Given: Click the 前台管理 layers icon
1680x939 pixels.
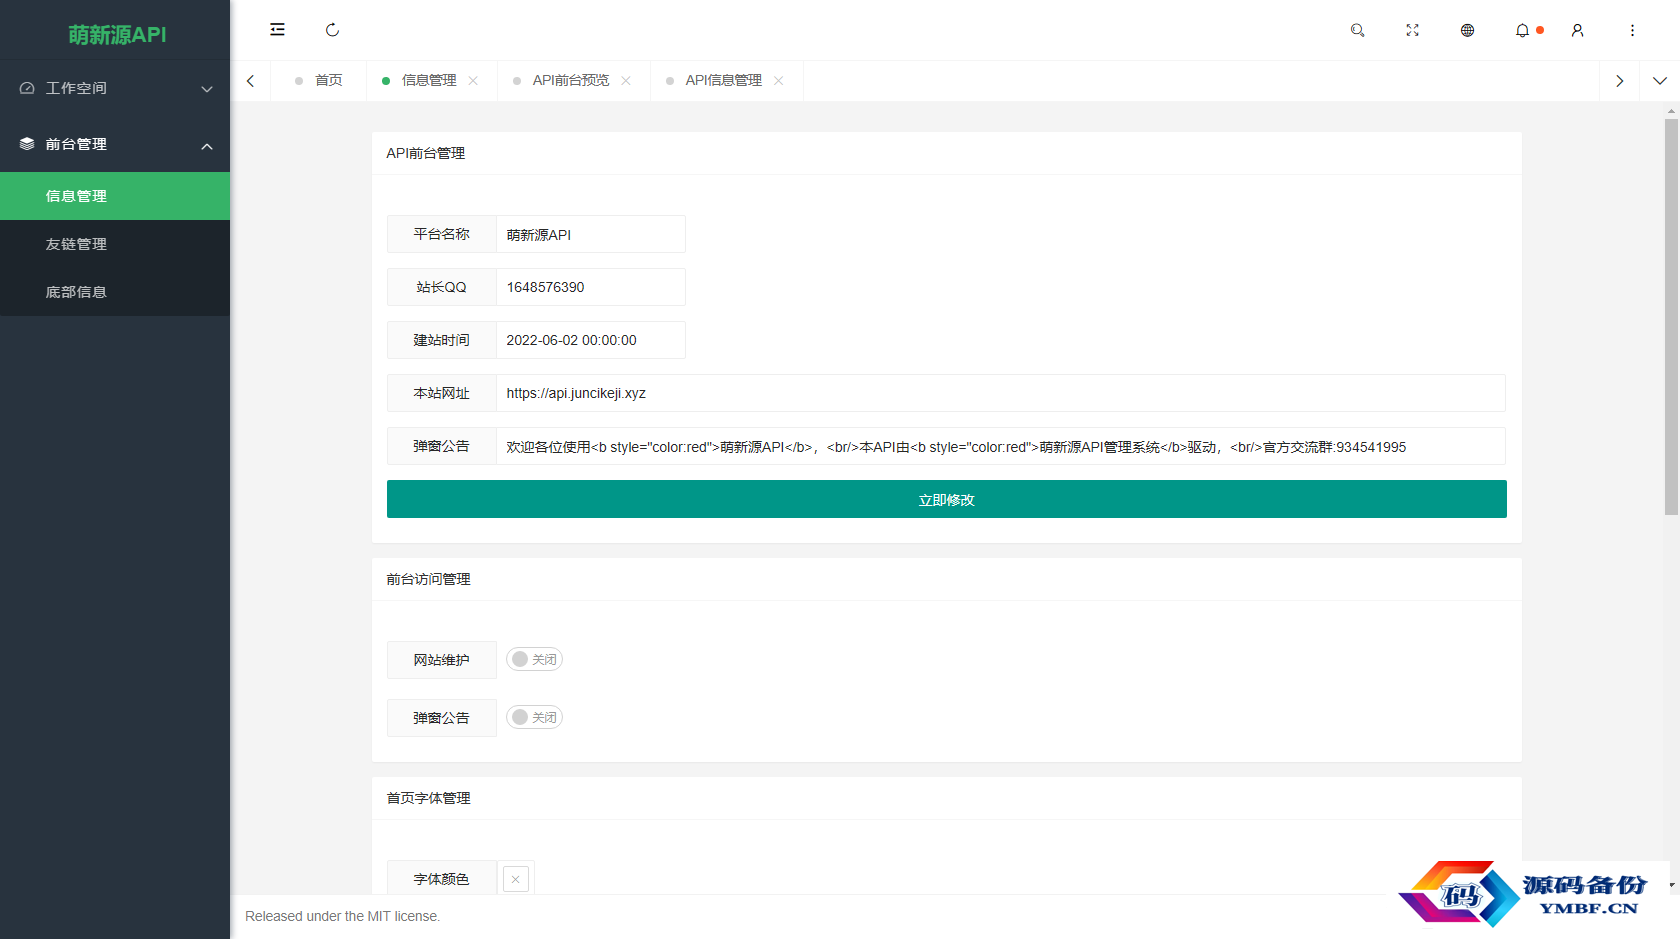Looking at the screenshot, I should click(27, 144).
